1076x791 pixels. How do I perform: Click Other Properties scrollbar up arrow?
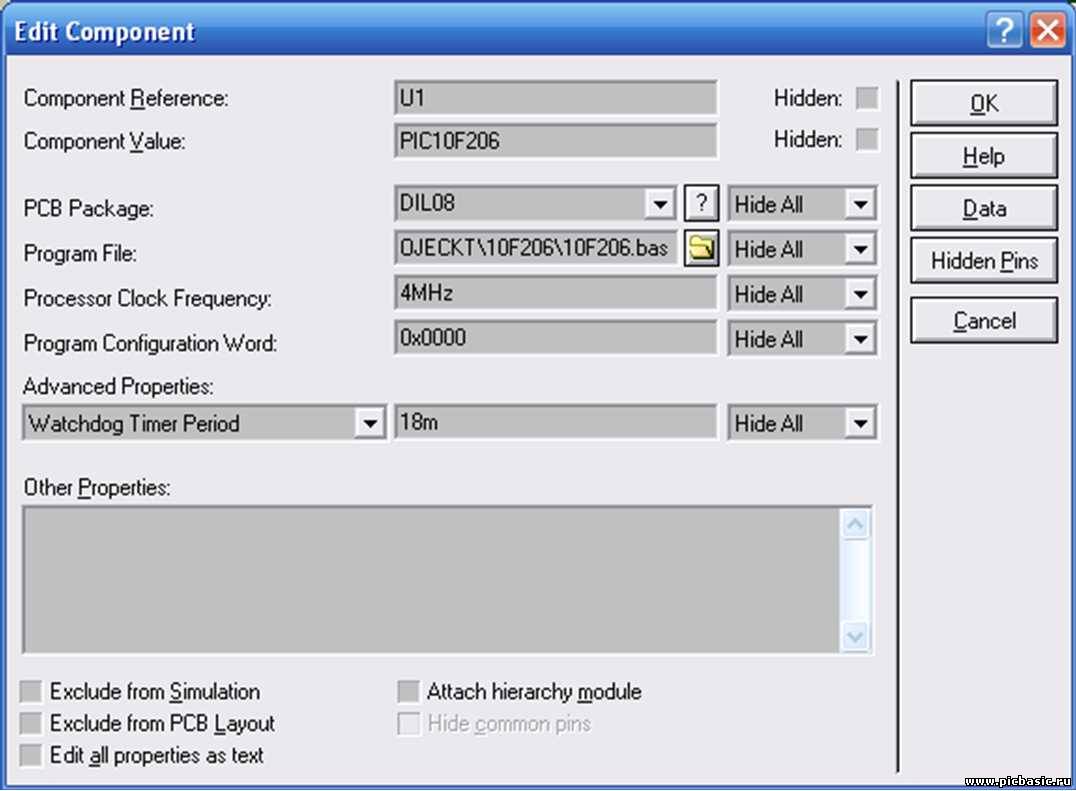click(855, 525)
